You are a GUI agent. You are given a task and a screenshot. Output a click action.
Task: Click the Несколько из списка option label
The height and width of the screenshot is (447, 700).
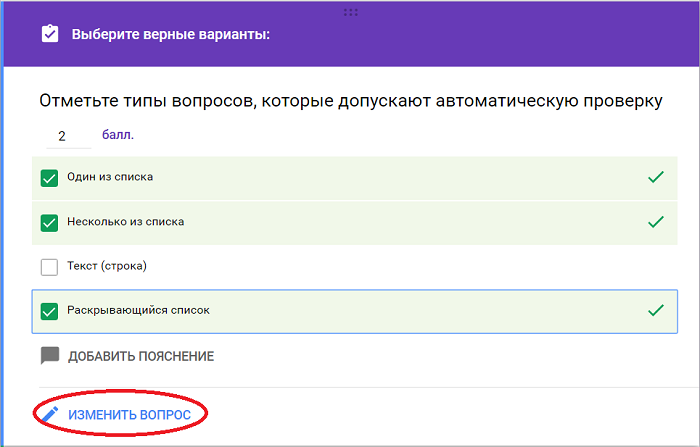(x=125, y=221)
